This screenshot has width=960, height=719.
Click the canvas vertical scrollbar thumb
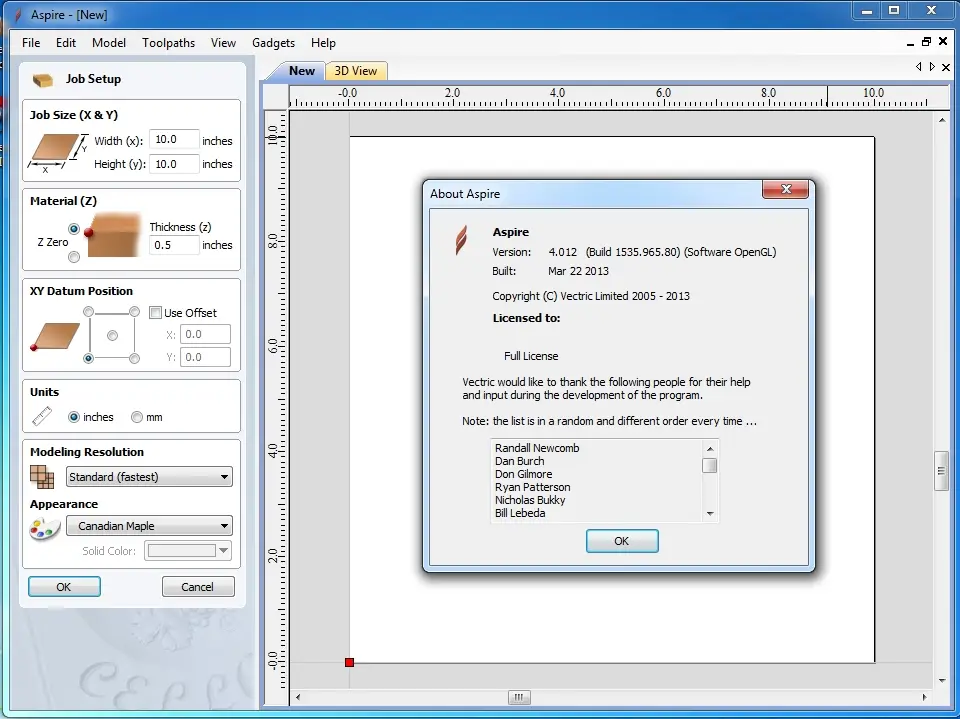(x=941, y=470)
